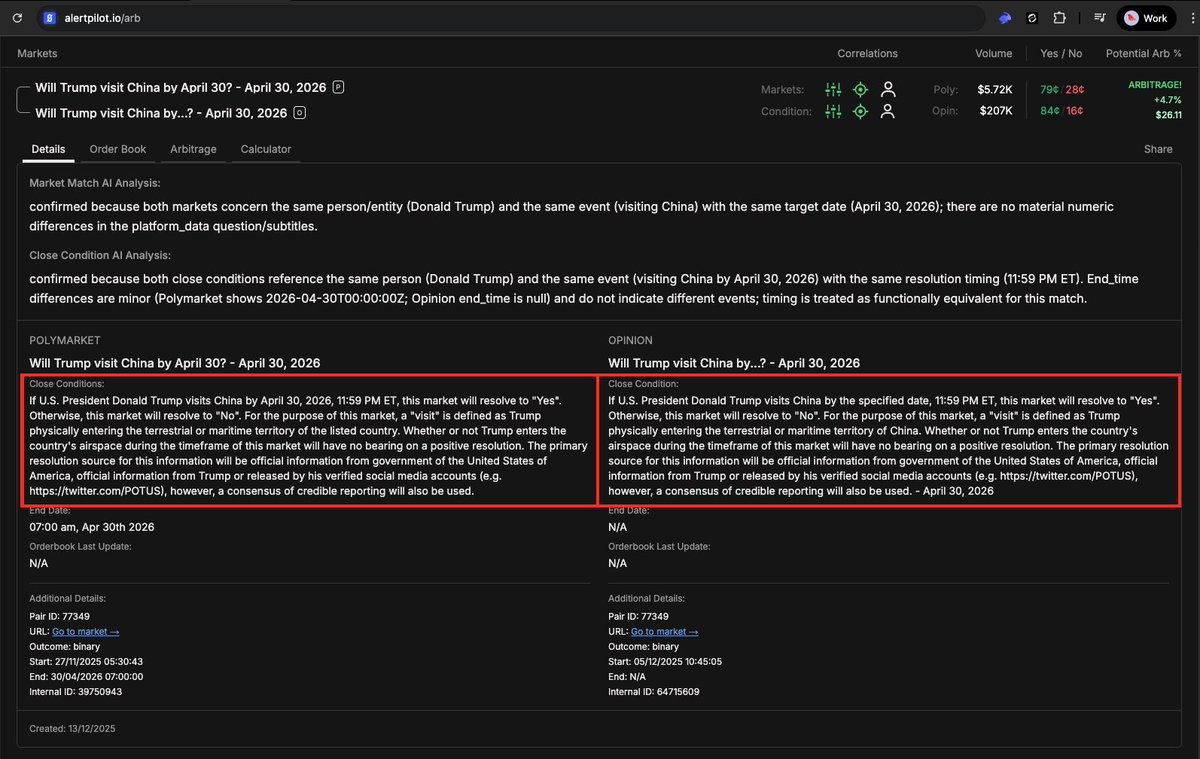Open the Arbitrage tab

[193, 149]
